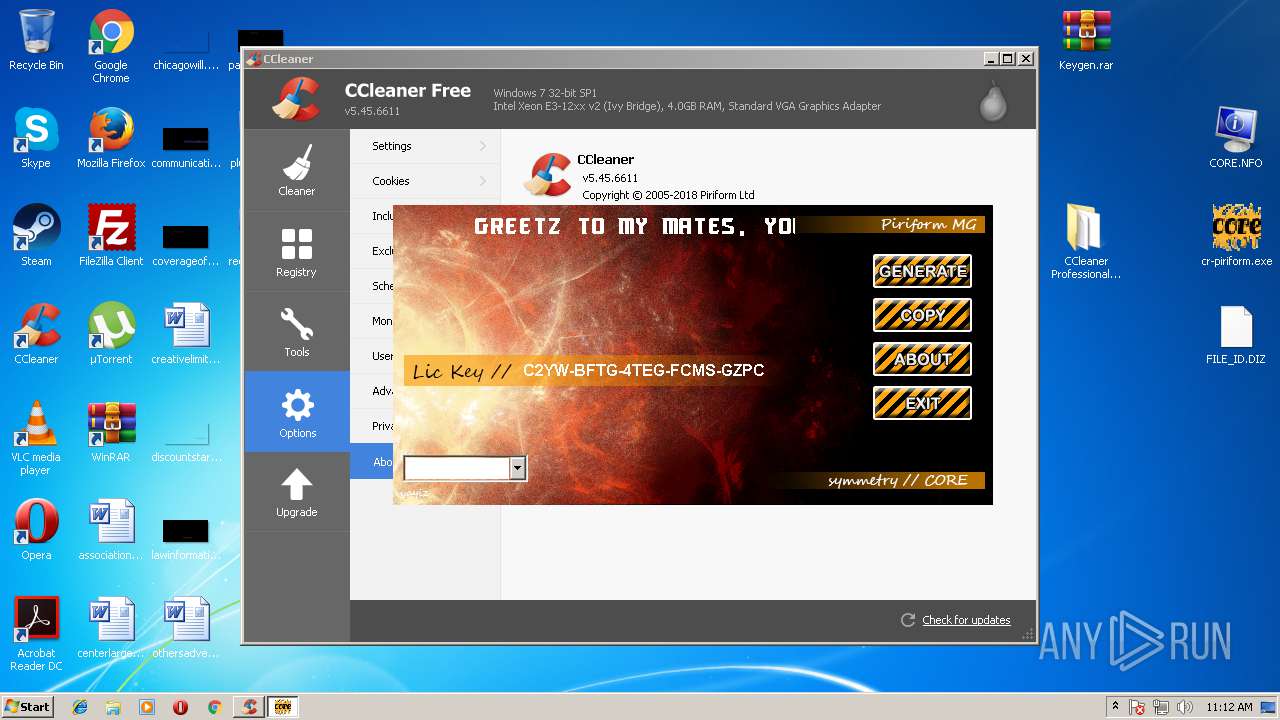Open the Settings options page
1280x720 pixels.
(x=425, y=146)
